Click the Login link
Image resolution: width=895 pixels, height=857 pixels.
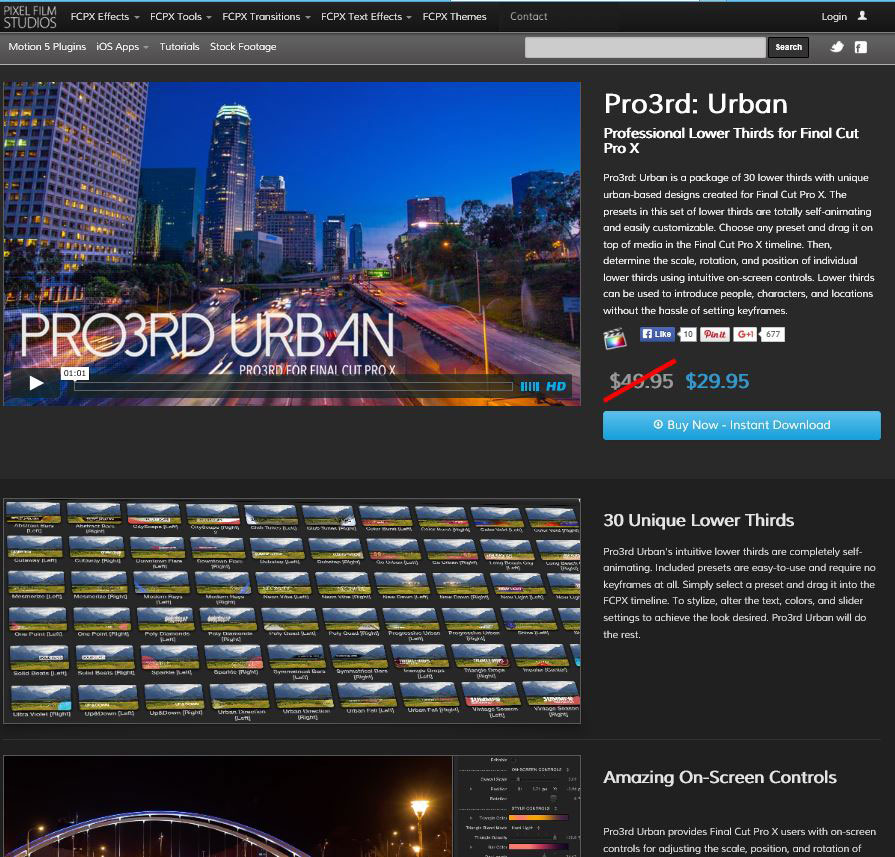pos(834,17)
